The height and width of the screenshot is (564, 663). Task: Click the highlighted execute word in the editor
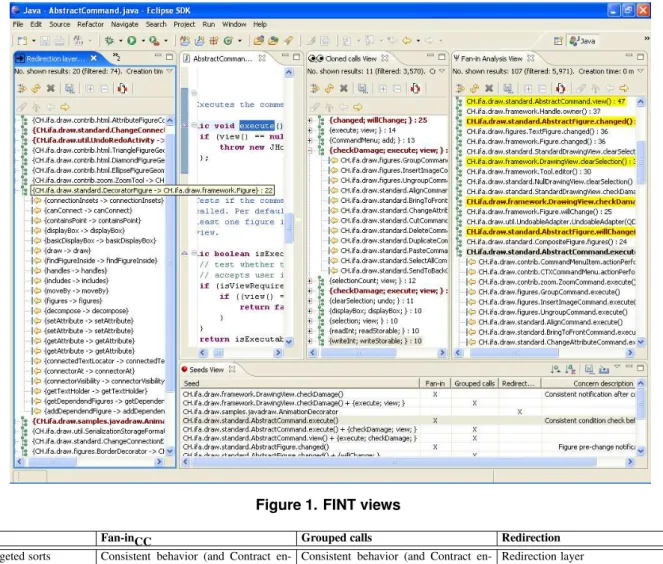pyautogui.click(x=257, y=126)
